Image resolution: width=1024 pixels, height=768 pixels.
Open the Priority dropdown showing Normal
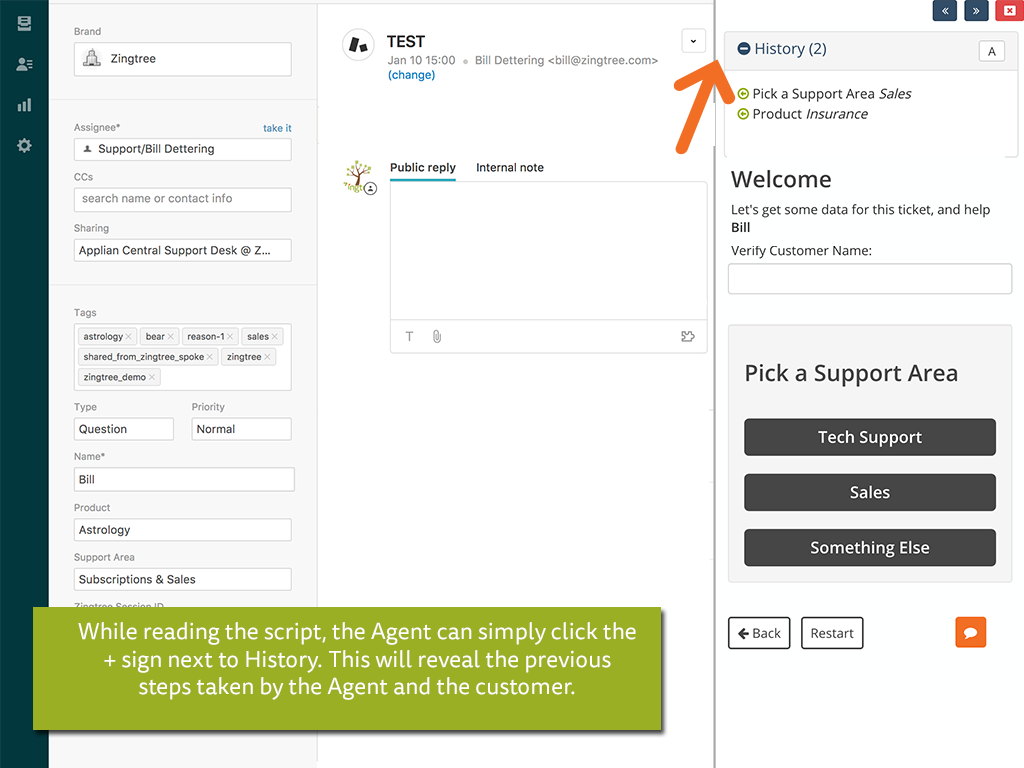click(241, 429)
